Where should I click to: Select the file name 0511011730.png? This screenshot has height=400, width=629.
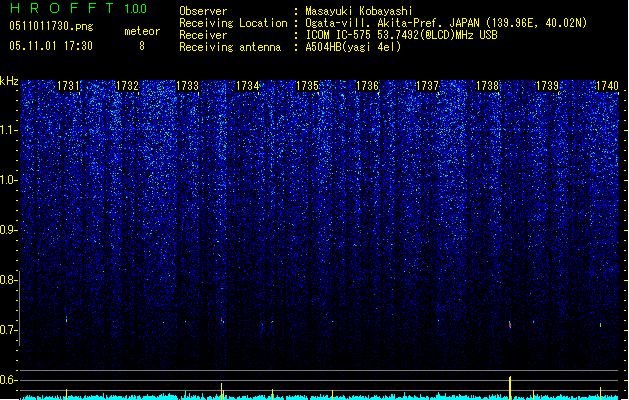(x=51, y=26)
